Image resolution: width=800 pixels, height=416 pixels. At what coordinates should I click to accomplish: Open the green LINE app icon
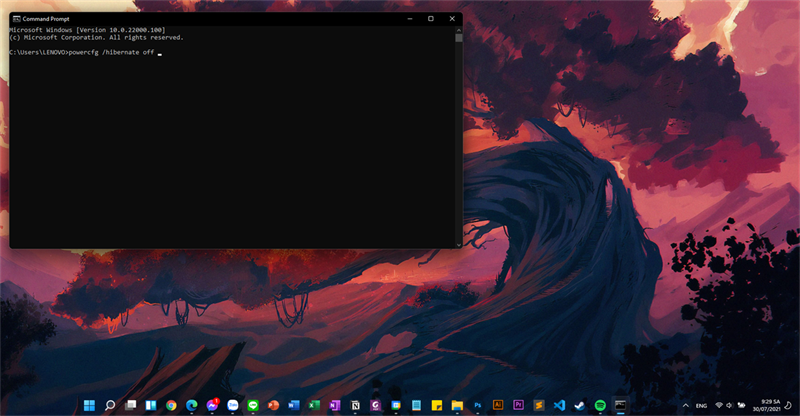pyautogui.click(x=253, y=405)
